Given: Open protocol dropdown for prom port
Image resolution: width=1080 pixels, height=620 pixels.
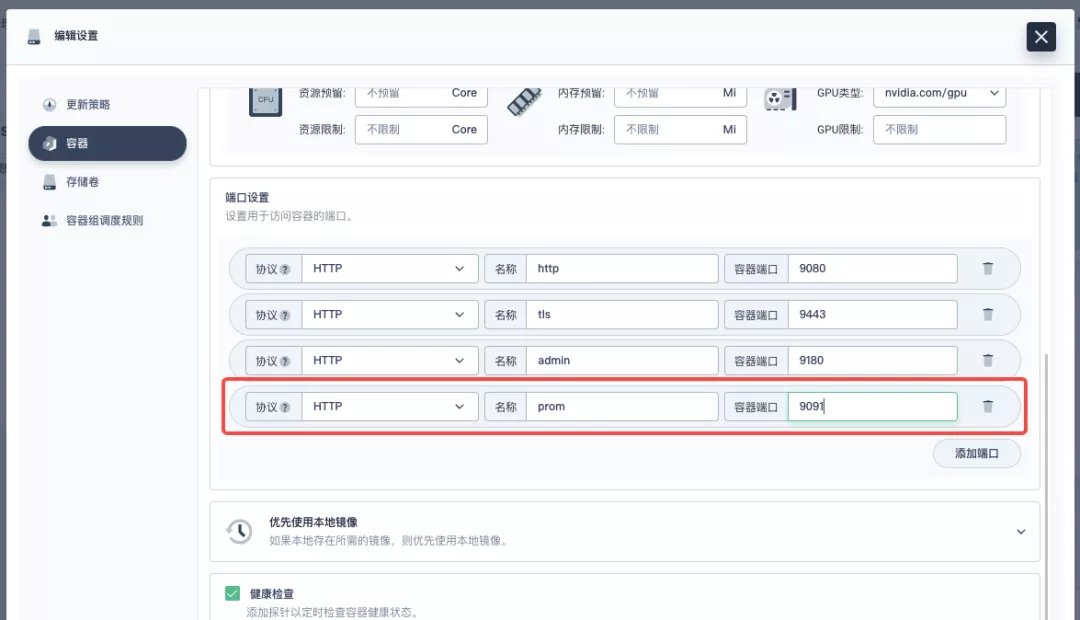Looking at the screenshot, I should tap(390, 406).
